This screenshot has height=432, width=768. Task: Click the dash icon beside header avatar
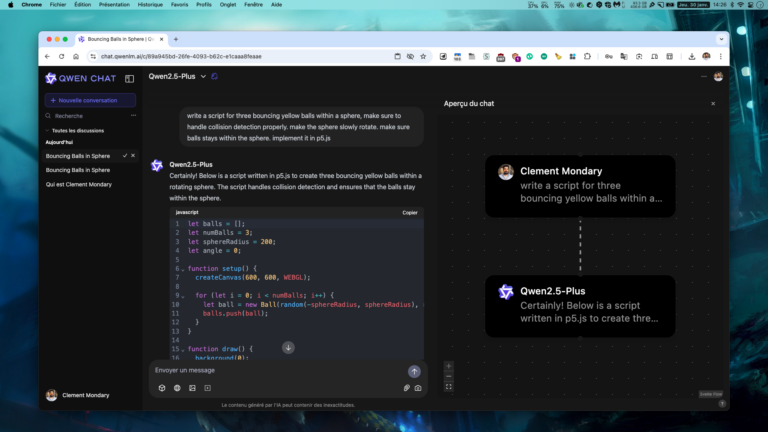click(x=704, y=76)
